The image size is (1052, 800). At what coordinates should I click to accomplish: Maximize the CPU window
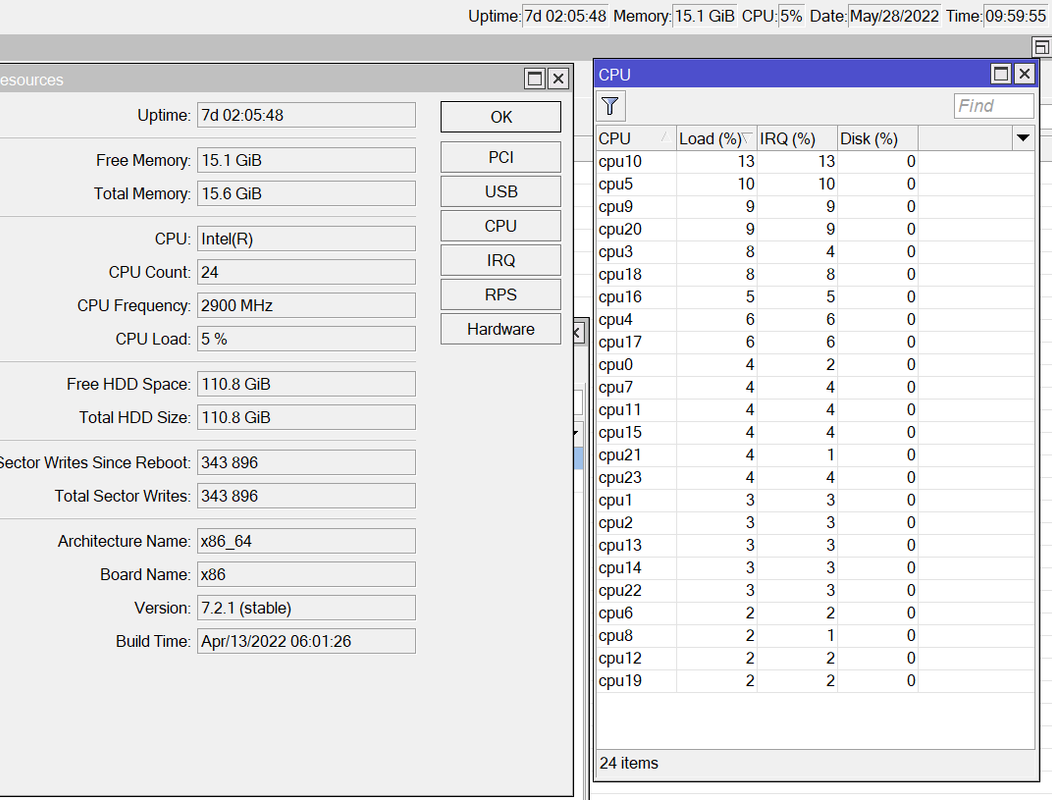point(1000,74)
